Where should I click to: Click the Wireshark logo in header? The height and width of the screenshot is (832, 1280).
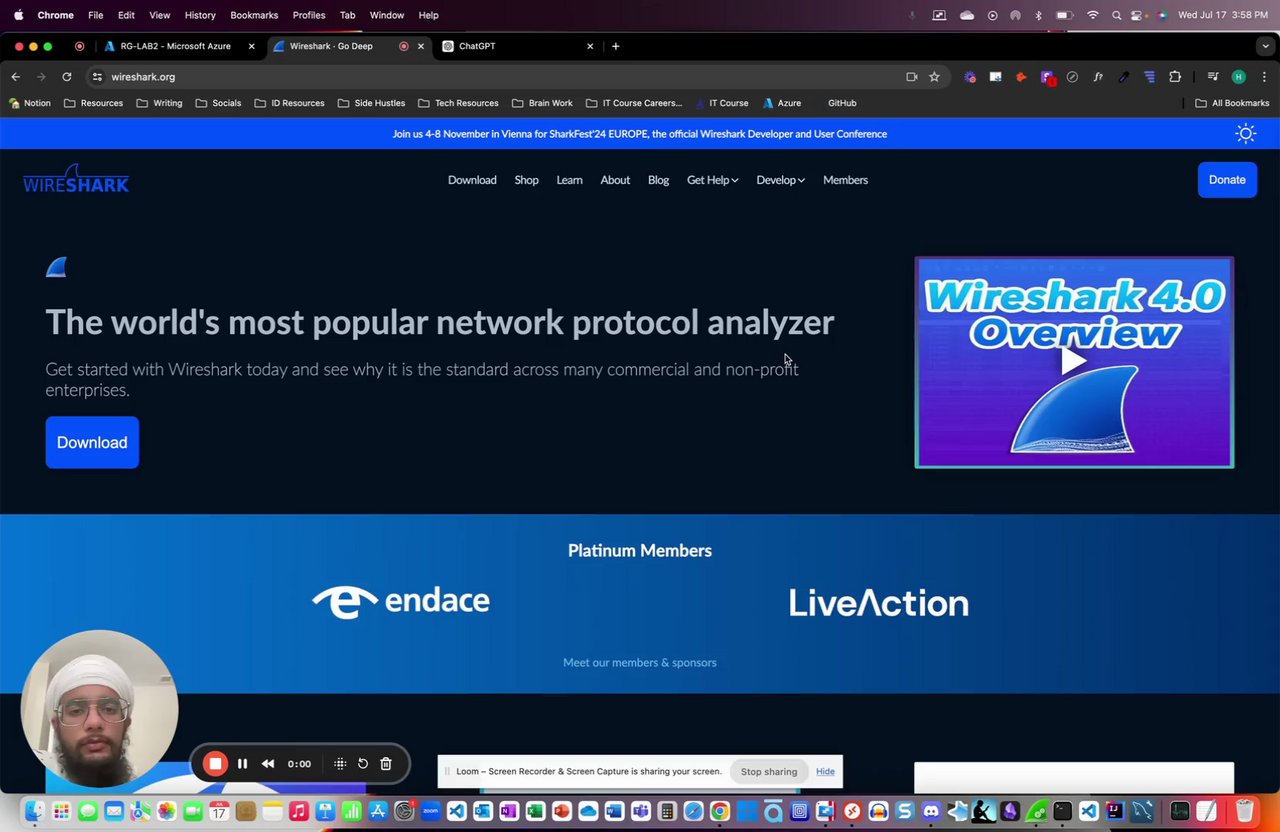point(76,179)
